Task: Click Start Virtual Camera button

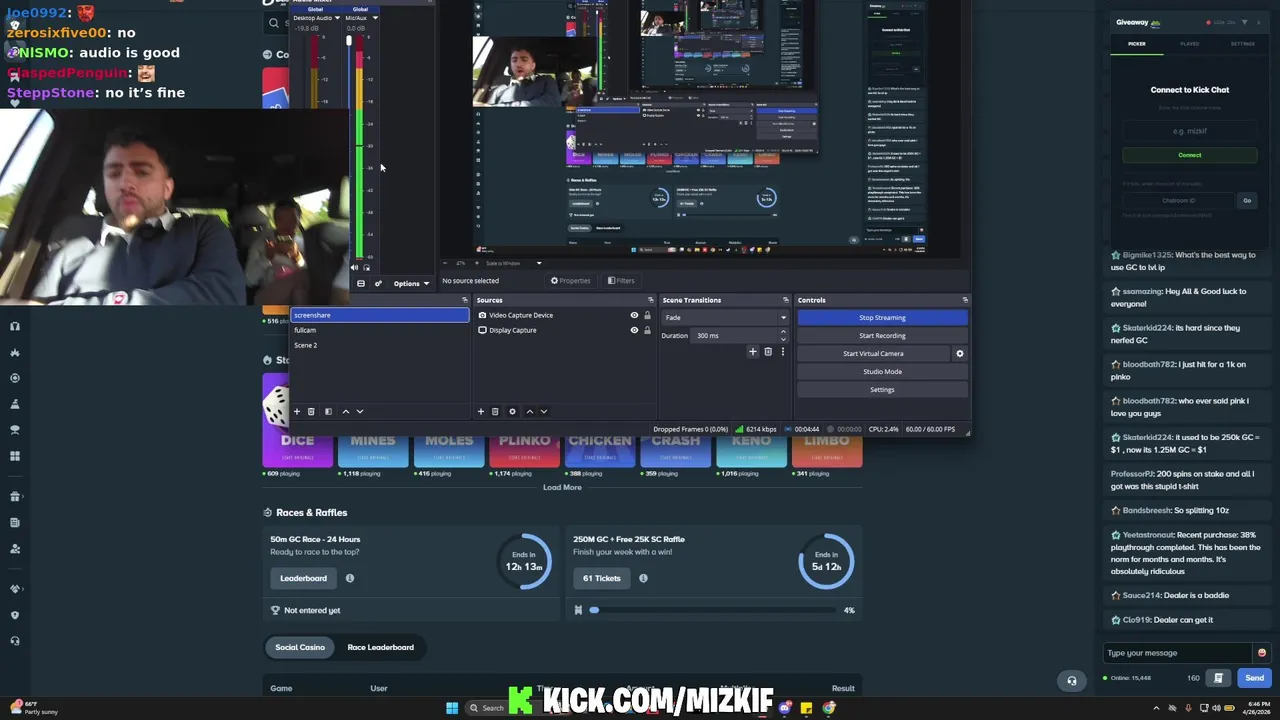Action: (873, 354)
